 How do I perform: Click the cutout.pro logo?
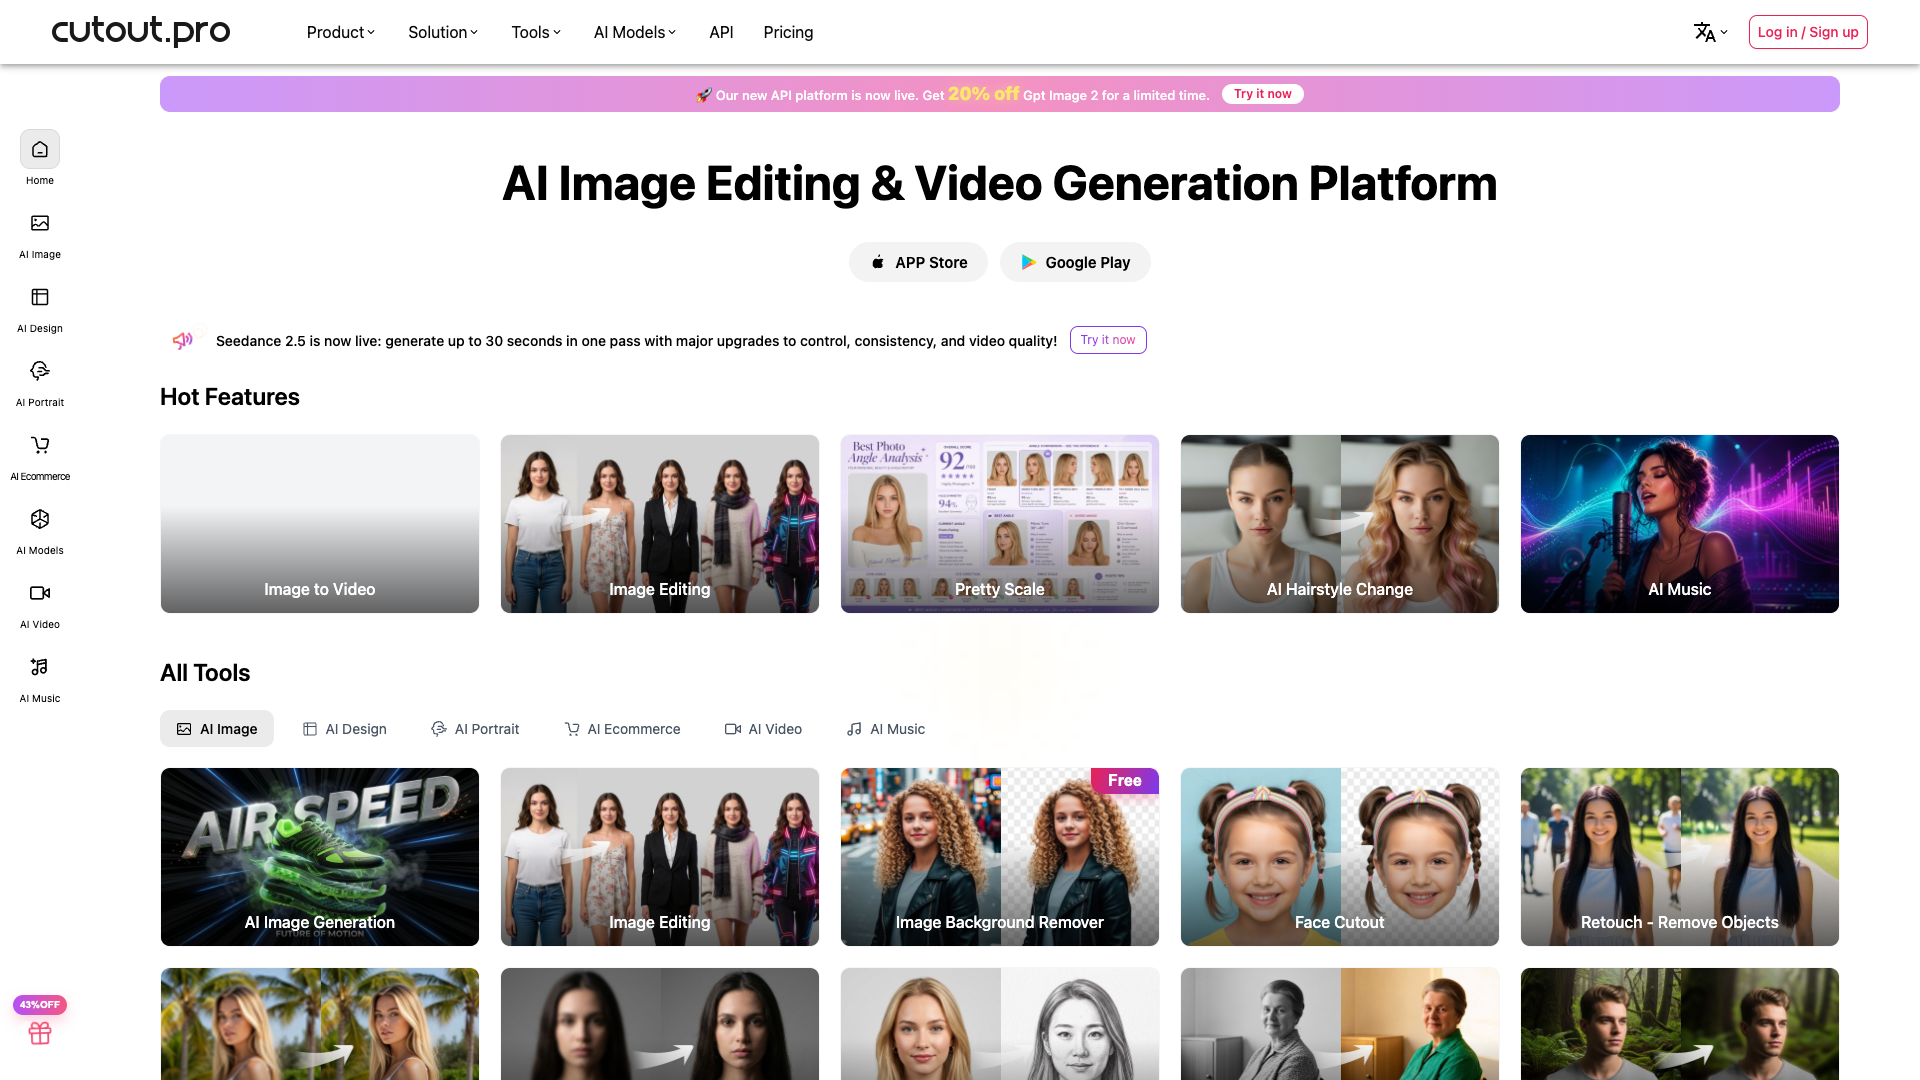click(141, 31)
